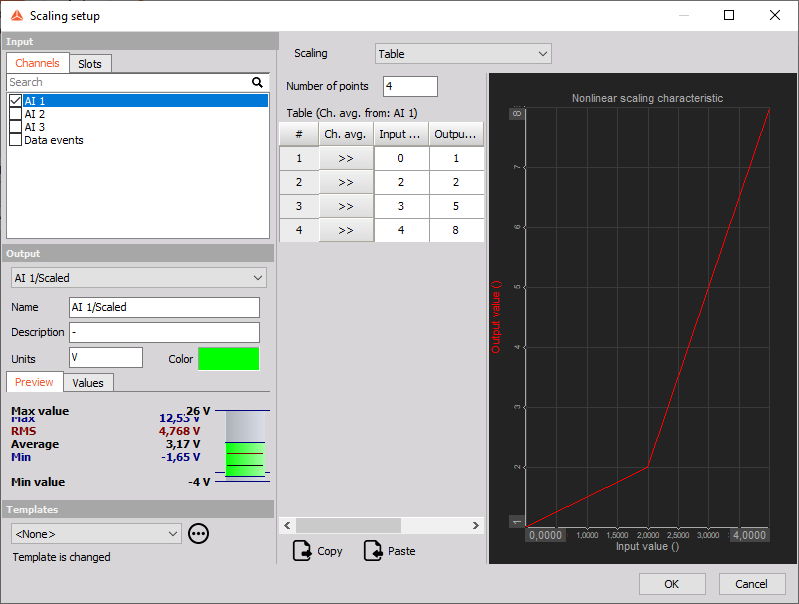Click the Min value -4 V label
Image resolution: width=799 pixels, height=604 pixels.
pyautogui.click(x=111, y=482)
